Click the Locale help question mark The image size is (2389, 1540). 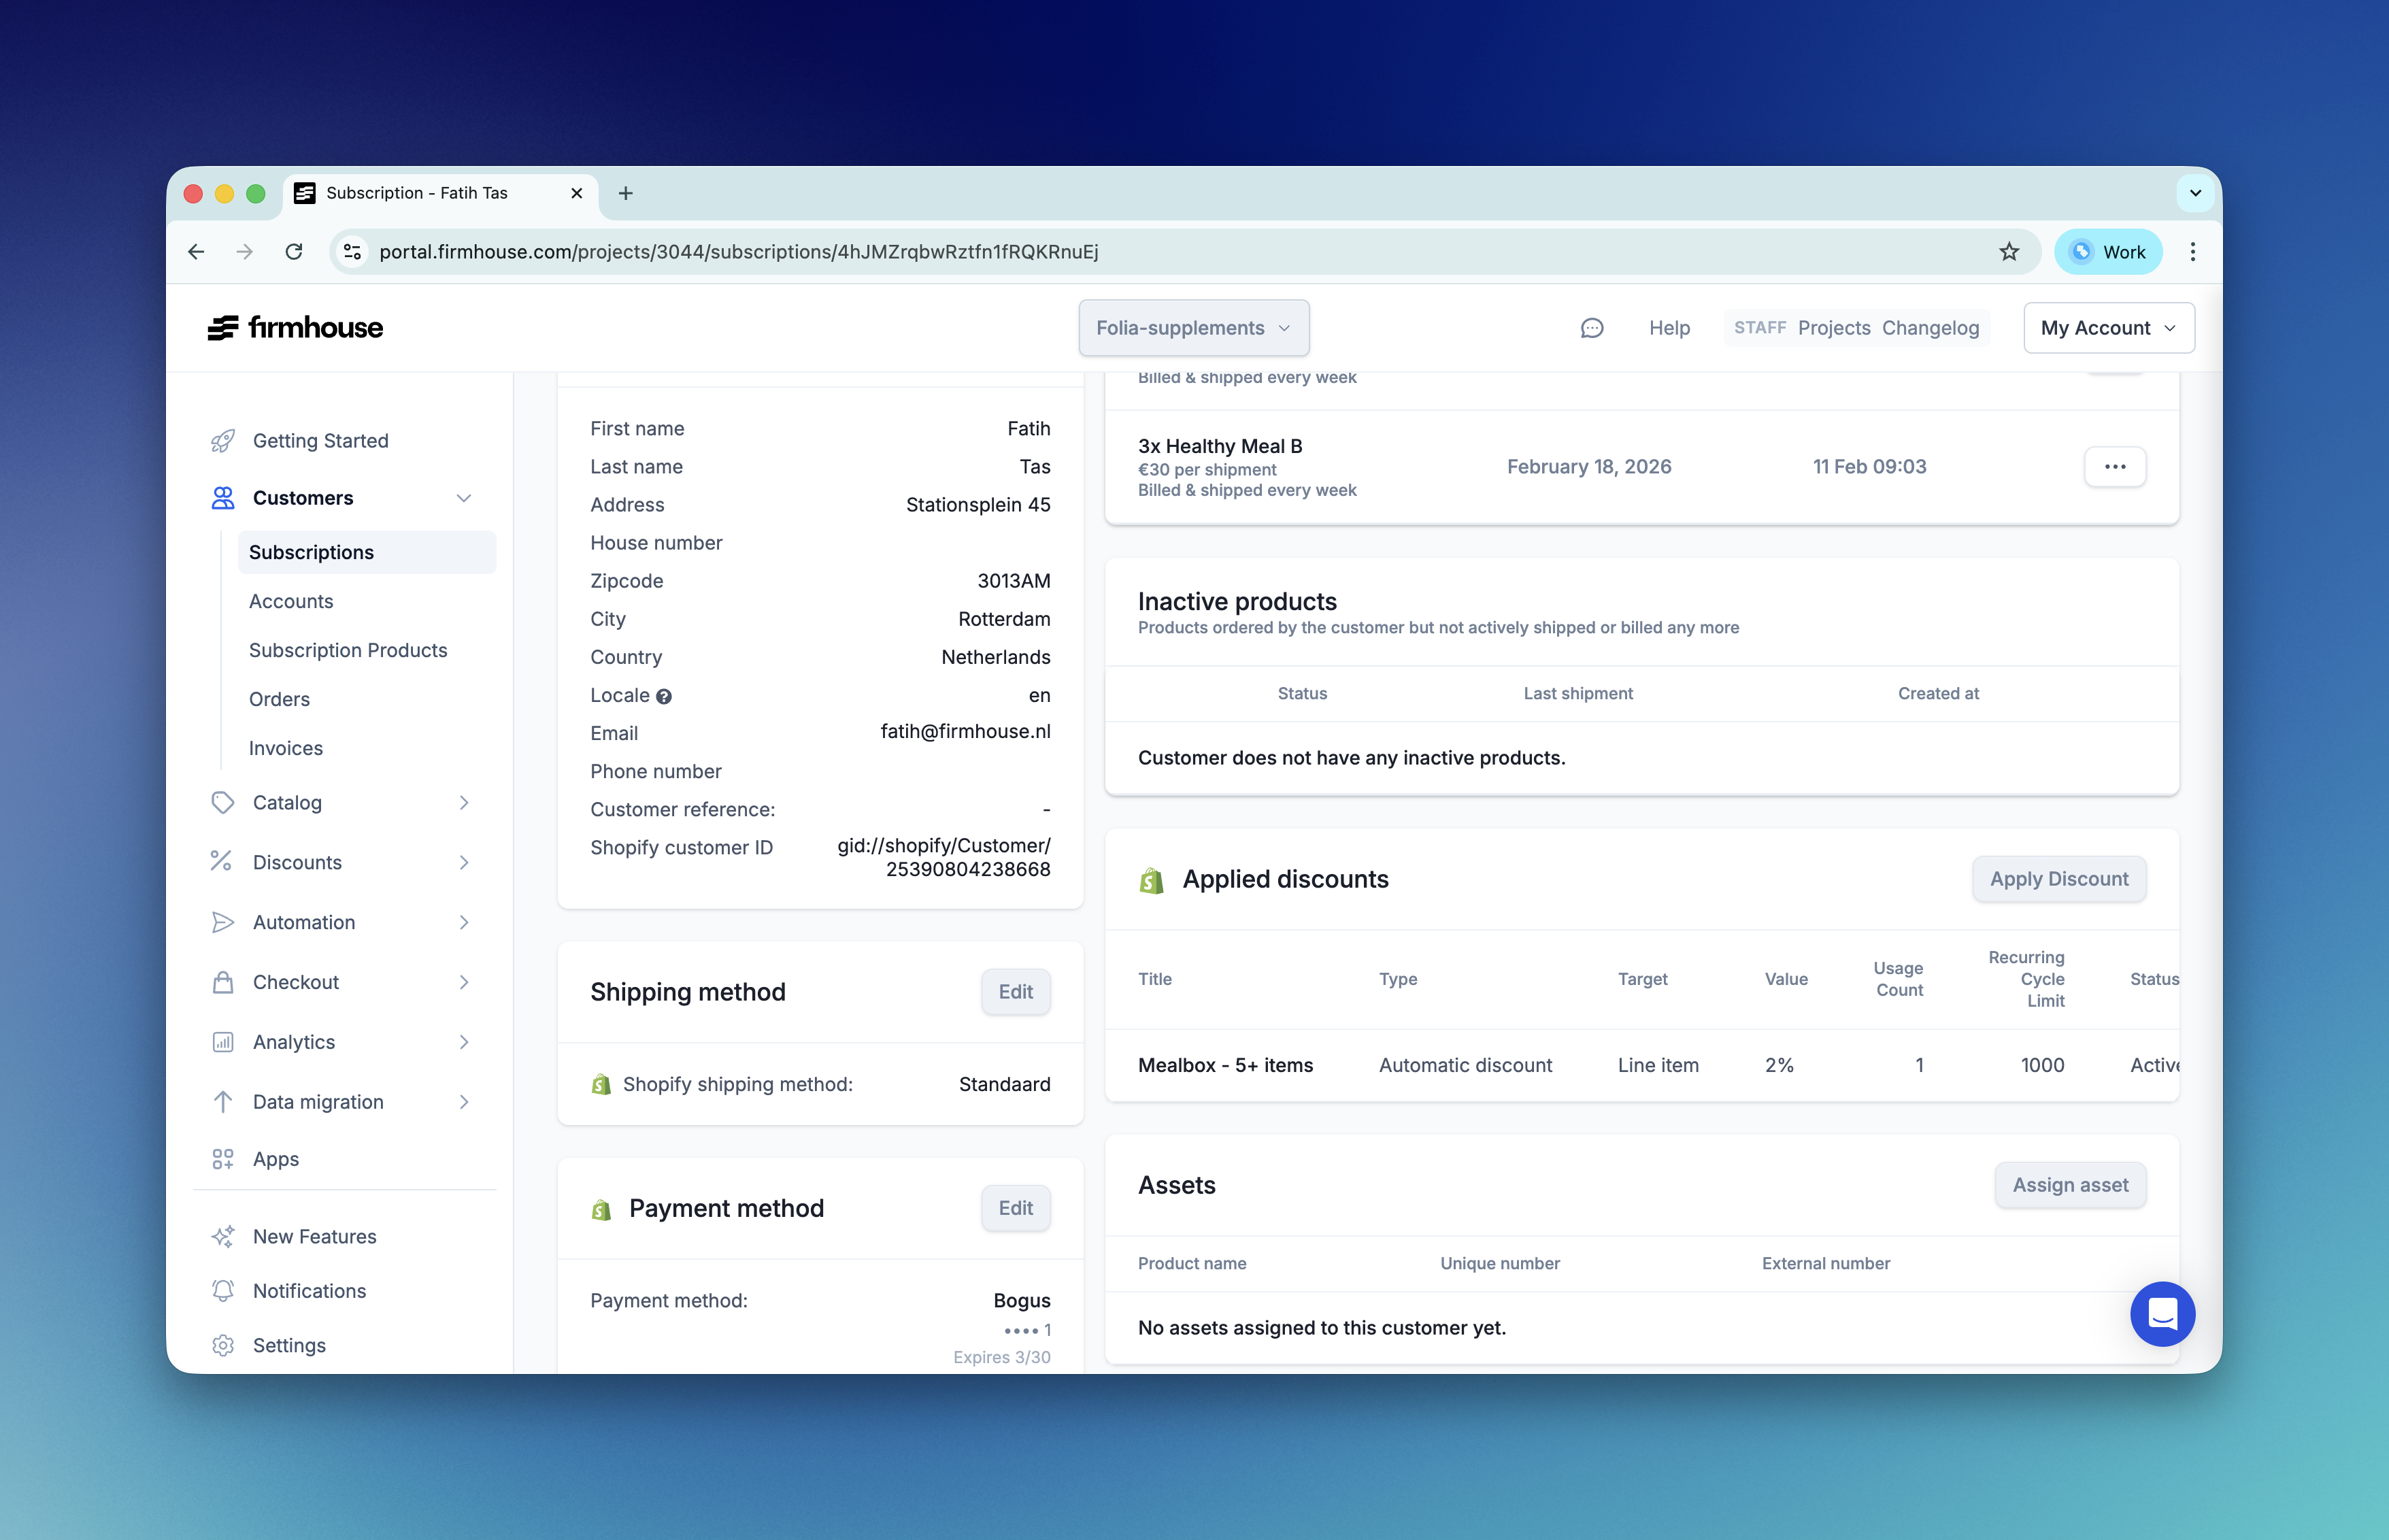click(665, 696)
